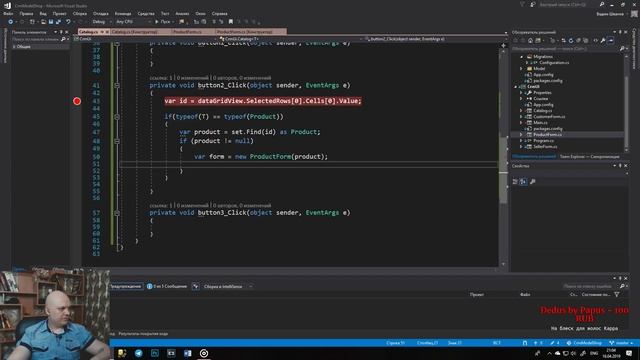Image resolution: width=640 pixels, height=360 pixels.
Task: Expand the Model folder
Action: point(522,69)
